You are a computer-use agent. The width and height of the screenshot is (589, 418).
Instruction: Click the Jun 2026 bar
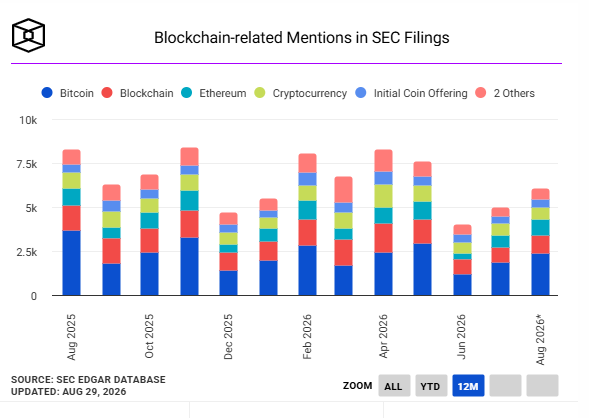462,260
